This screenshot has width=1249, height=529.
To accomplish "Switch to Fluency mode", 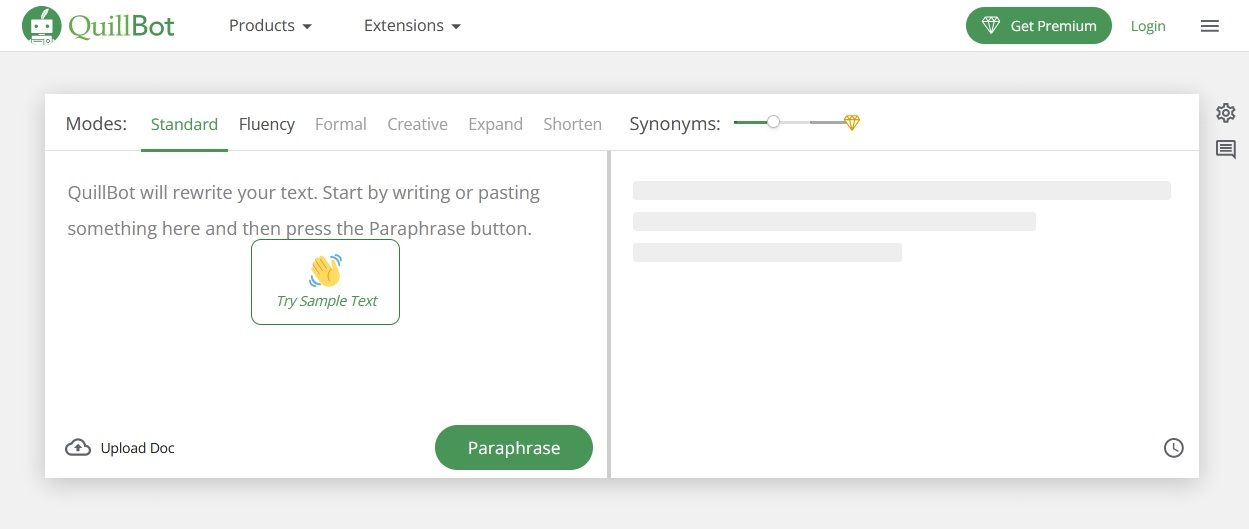I will tap(267, 124).
